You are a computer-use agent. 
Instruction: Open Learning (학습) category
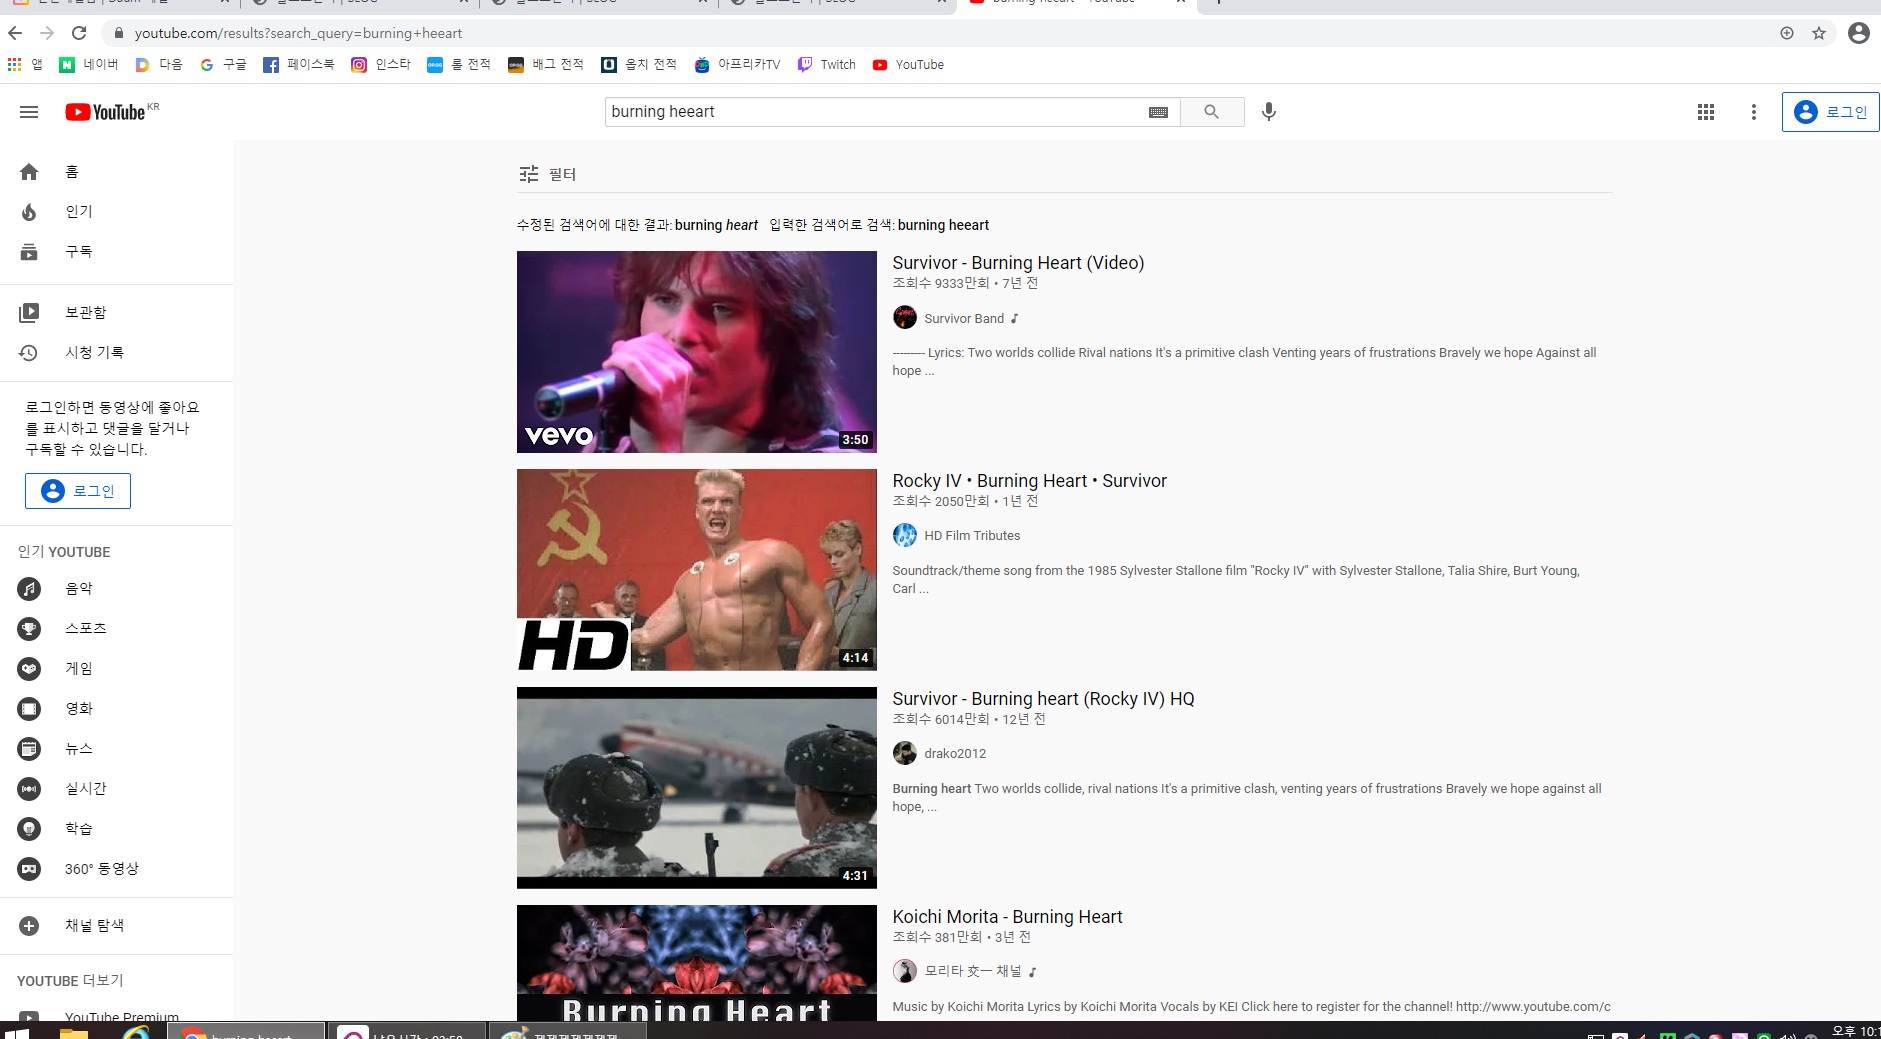[x=116, y=829]
